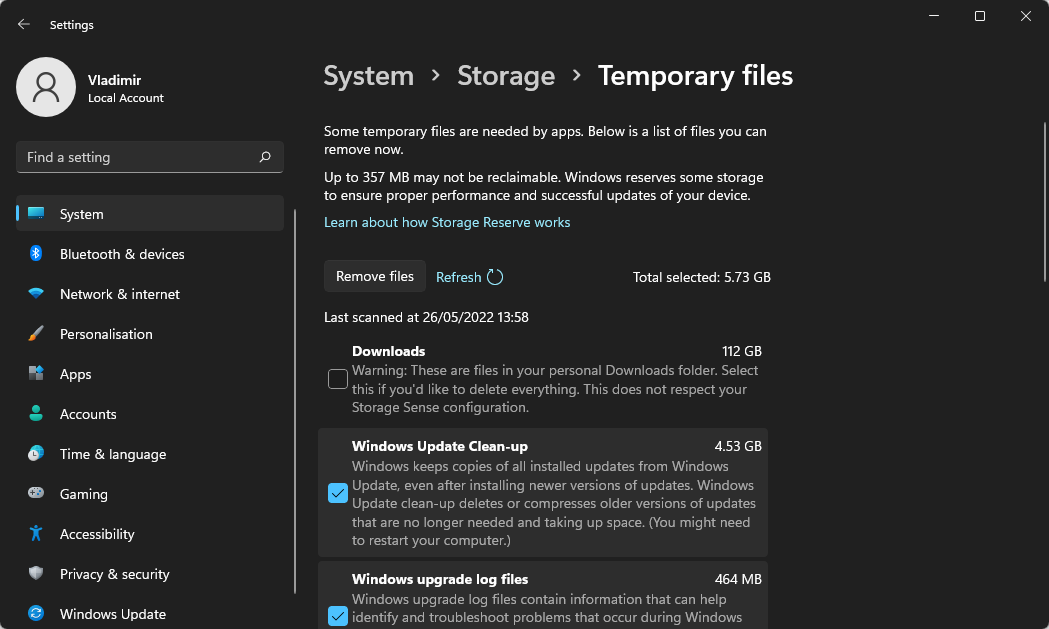Image resolution: width=1049 pixels, height=629 pixels.
Task: Open Privacy & security settings
Action: 150,573
